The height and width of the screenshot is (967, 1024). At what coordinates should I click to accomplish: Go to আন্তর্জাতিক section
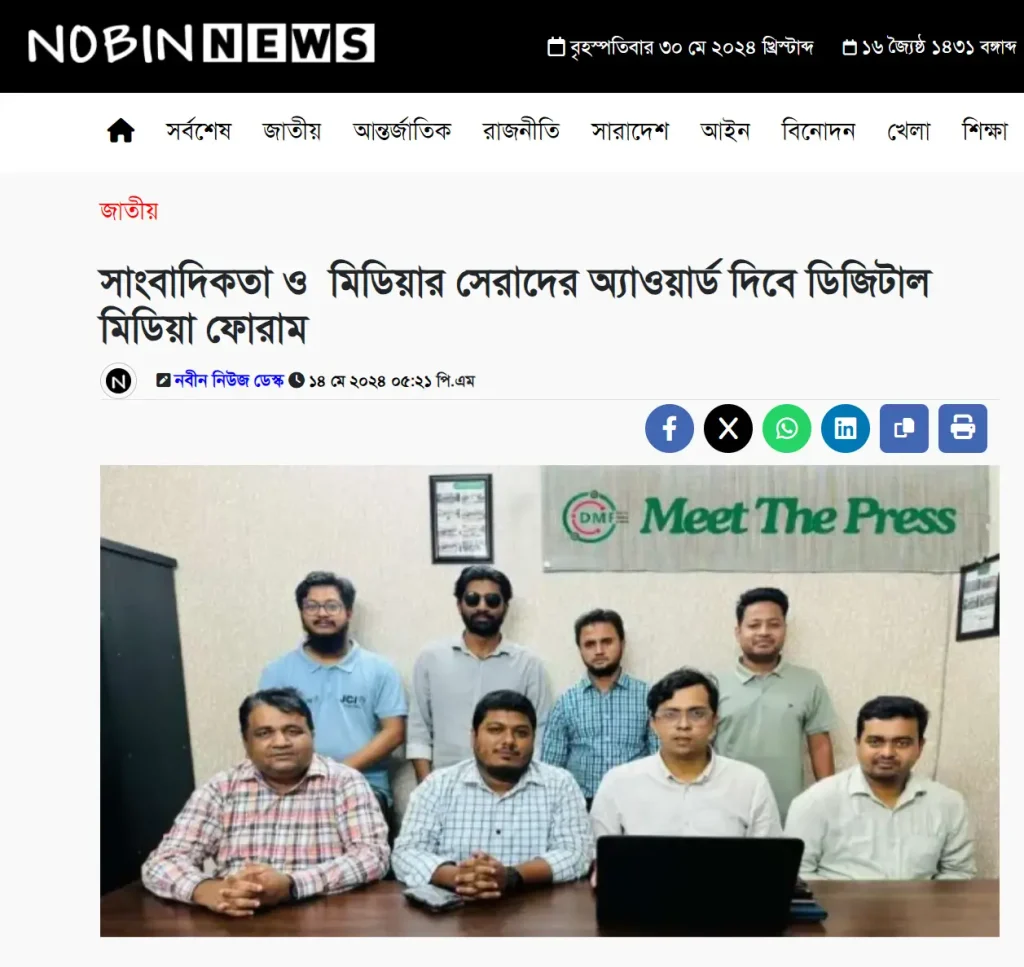coord(402,131)
